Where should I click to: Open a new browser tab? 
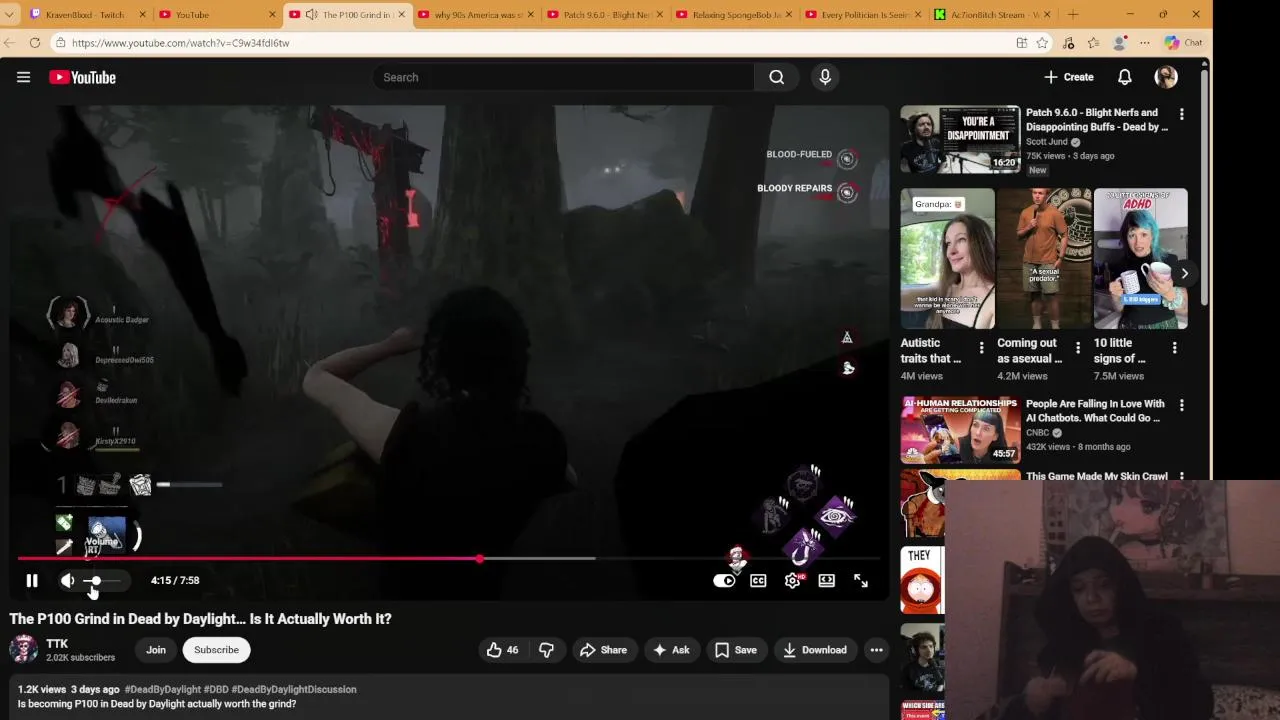[x=1073, y=14]
